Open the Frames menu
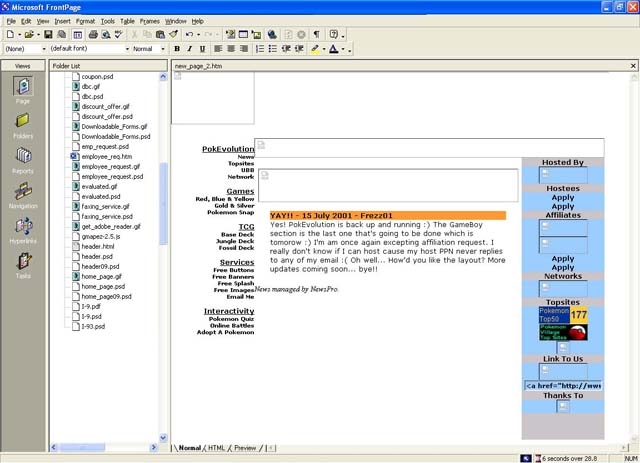The image size is (640, 463). coord(149,21)
